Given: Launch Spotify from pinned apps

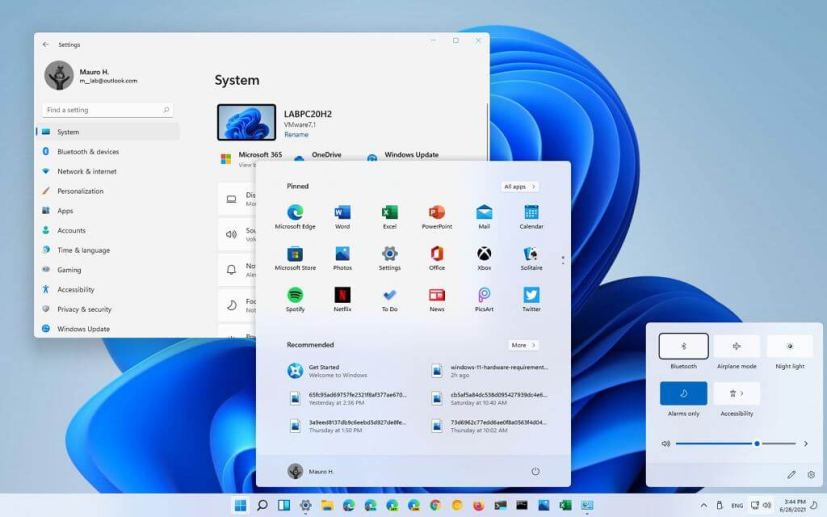Looking at the screenshot, I should pyautogui.click(x=295, y=300).
